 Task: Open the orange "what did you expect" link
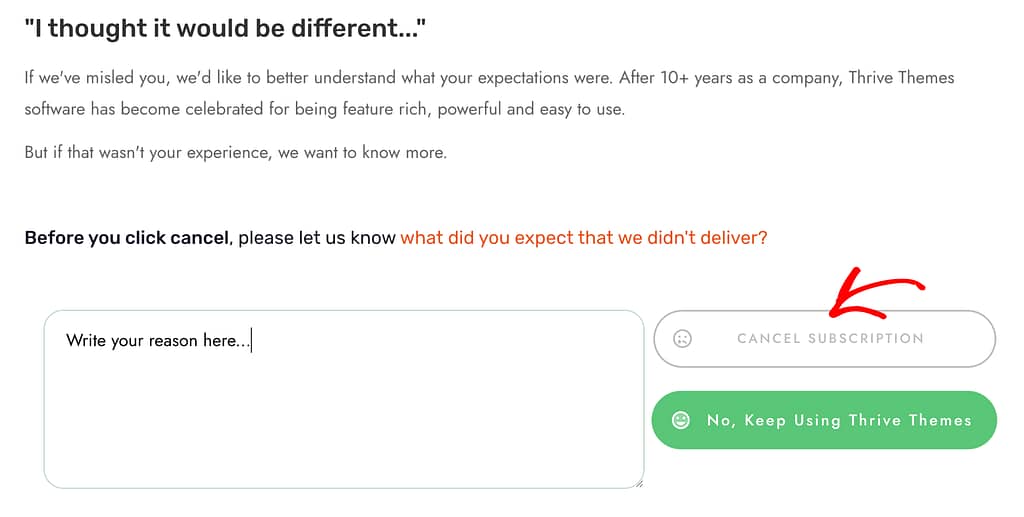coord(583,238)
